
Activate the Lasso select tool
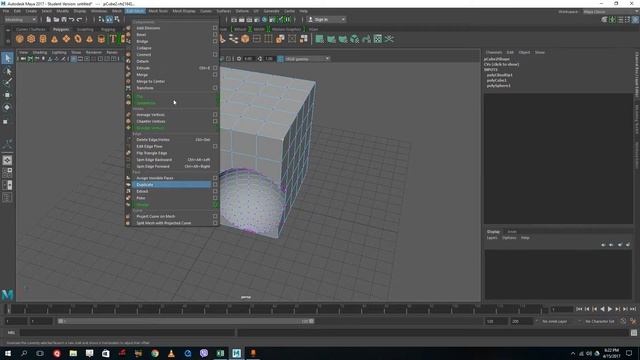(7, 71)
